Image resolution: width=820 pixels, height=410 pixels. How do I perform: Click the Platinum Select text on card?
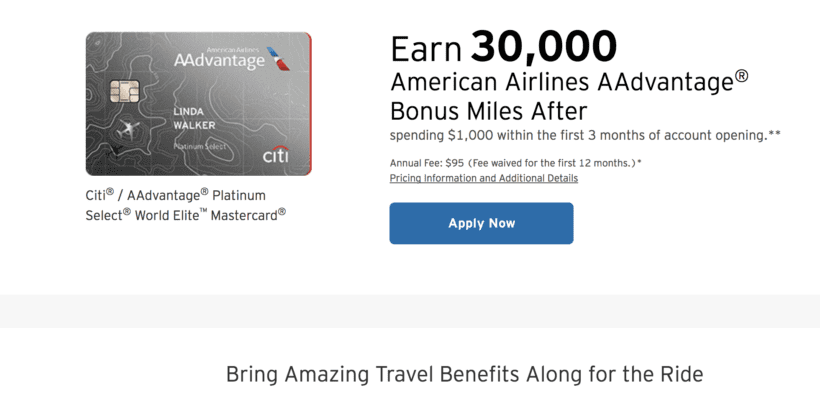(200, 147)
